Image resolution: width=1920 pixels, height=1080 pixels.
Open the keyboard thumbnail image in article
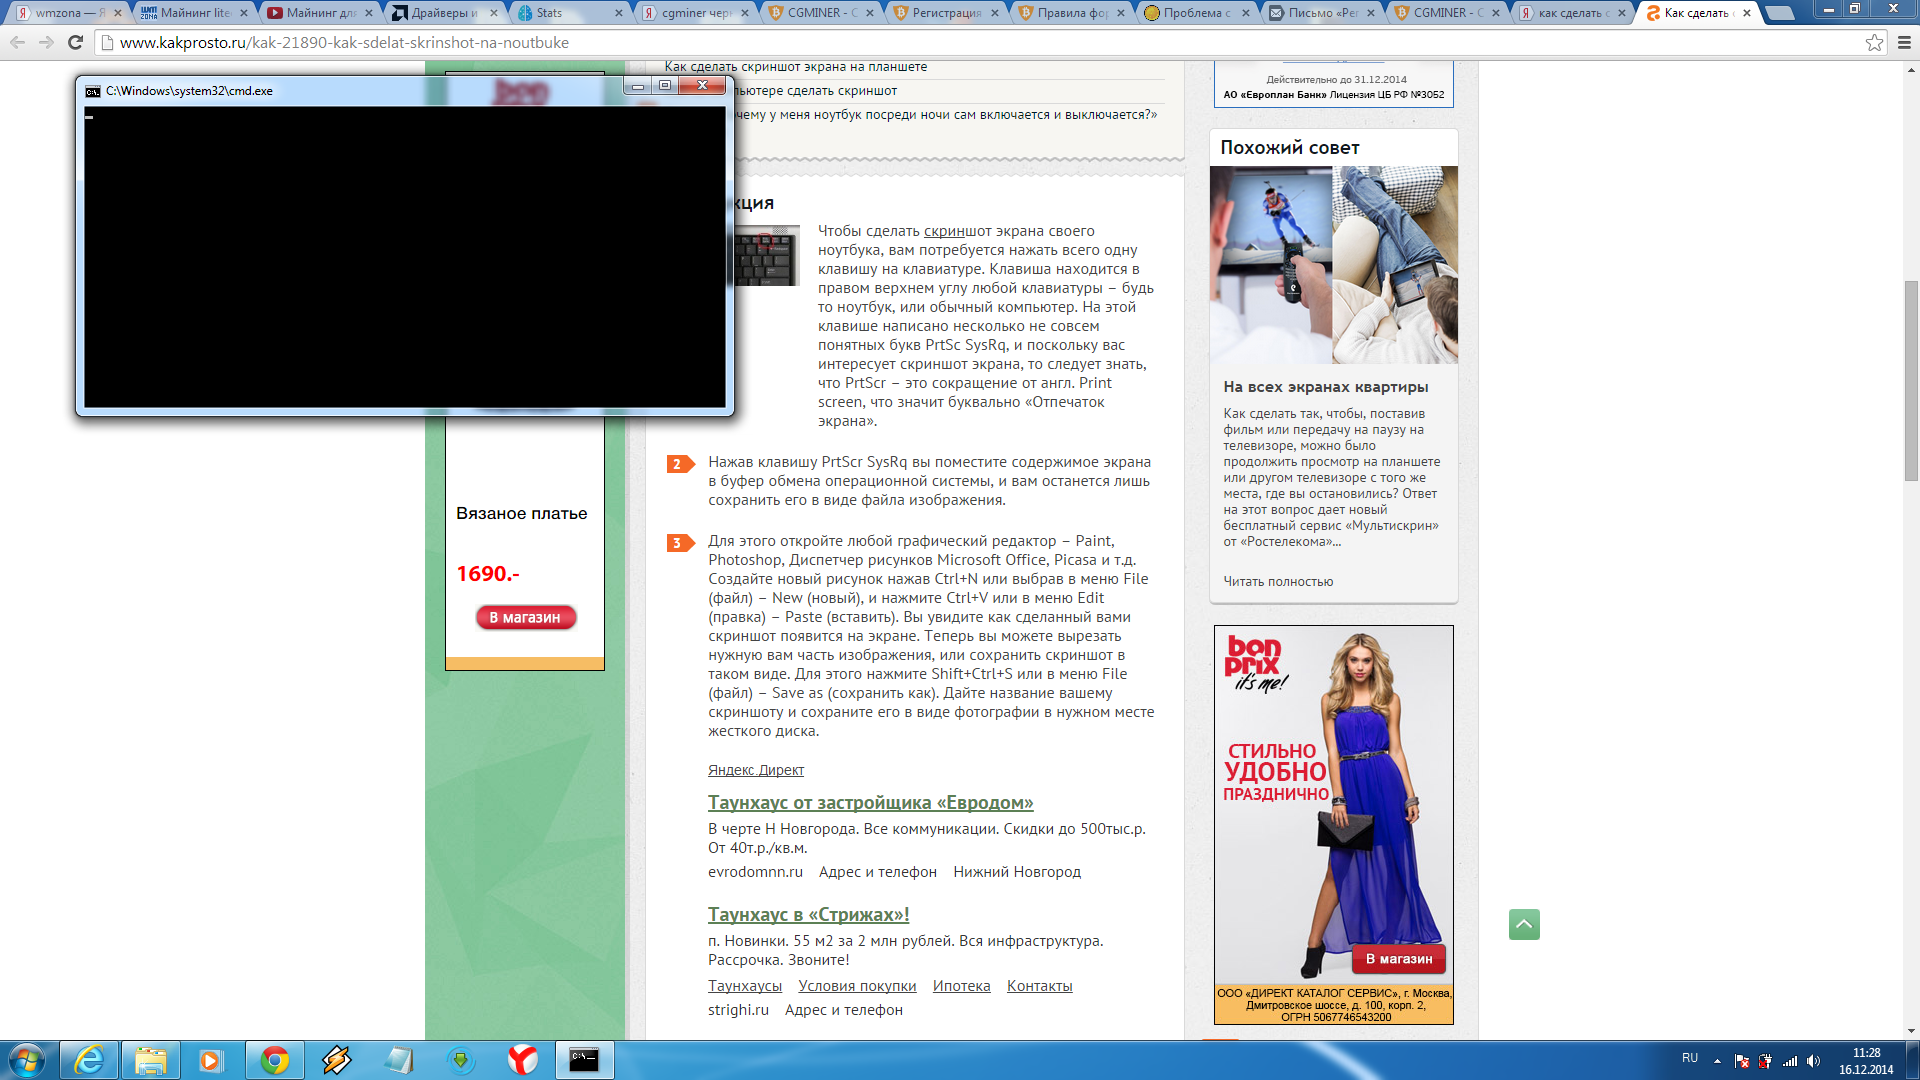click(x=767, y=256)
